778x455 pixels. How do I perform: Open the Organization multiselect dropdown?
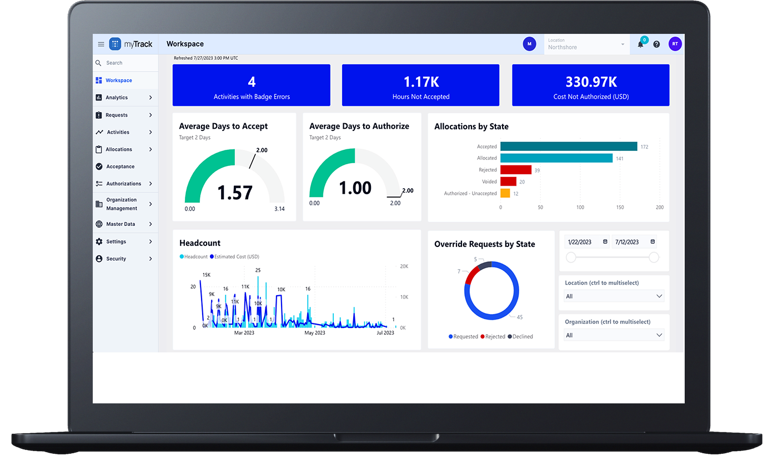click(613, 335)
